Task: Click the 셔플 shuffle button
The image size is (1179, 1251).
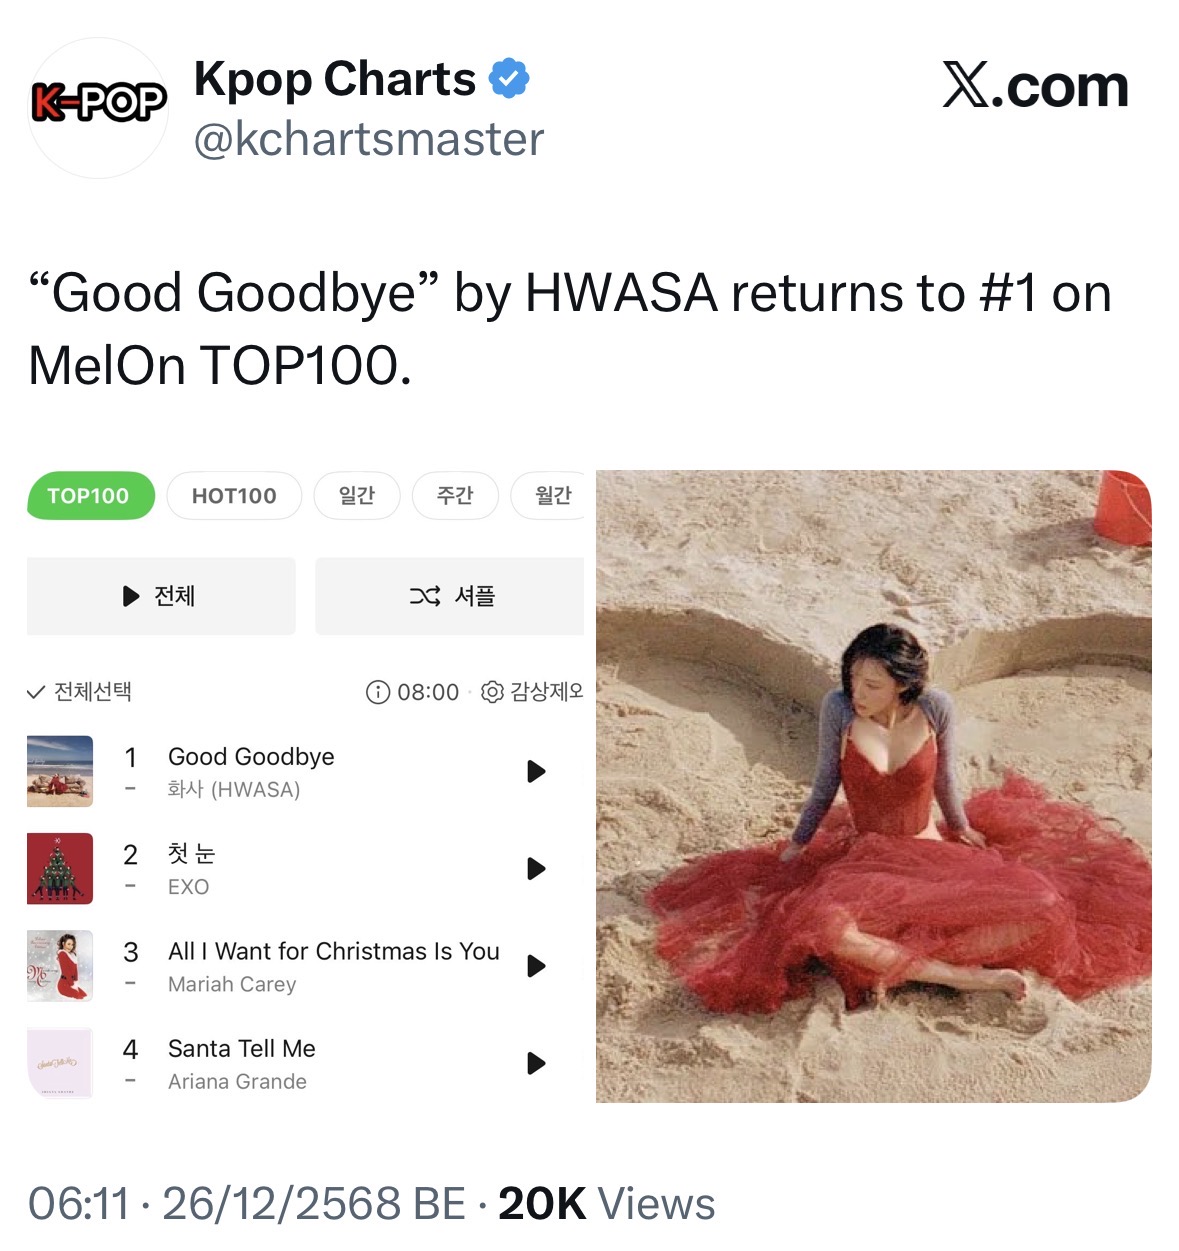Action: pos(450,596)
